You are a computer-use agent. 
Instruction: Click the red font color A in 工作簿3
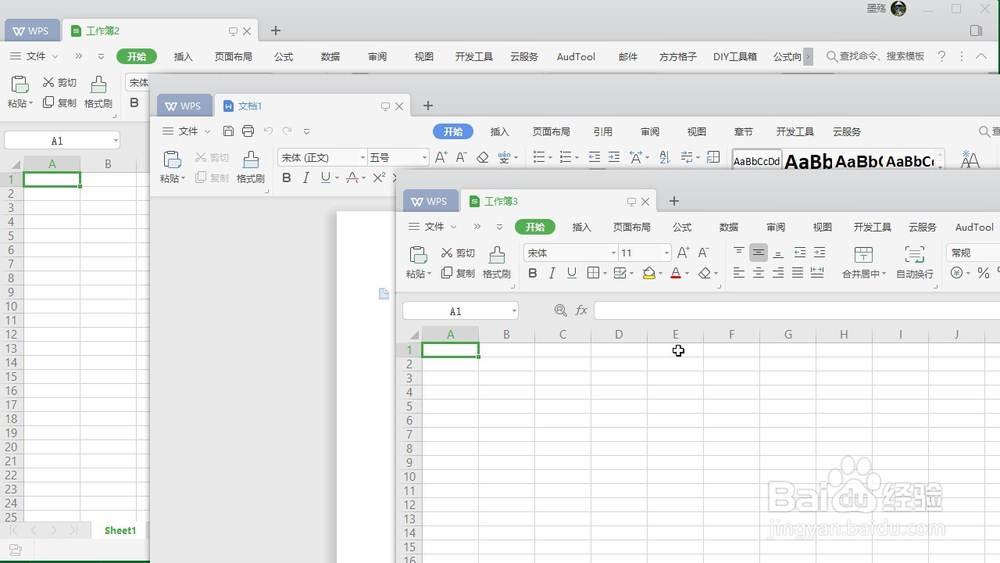pyautogui.click(x=676, y=274)
